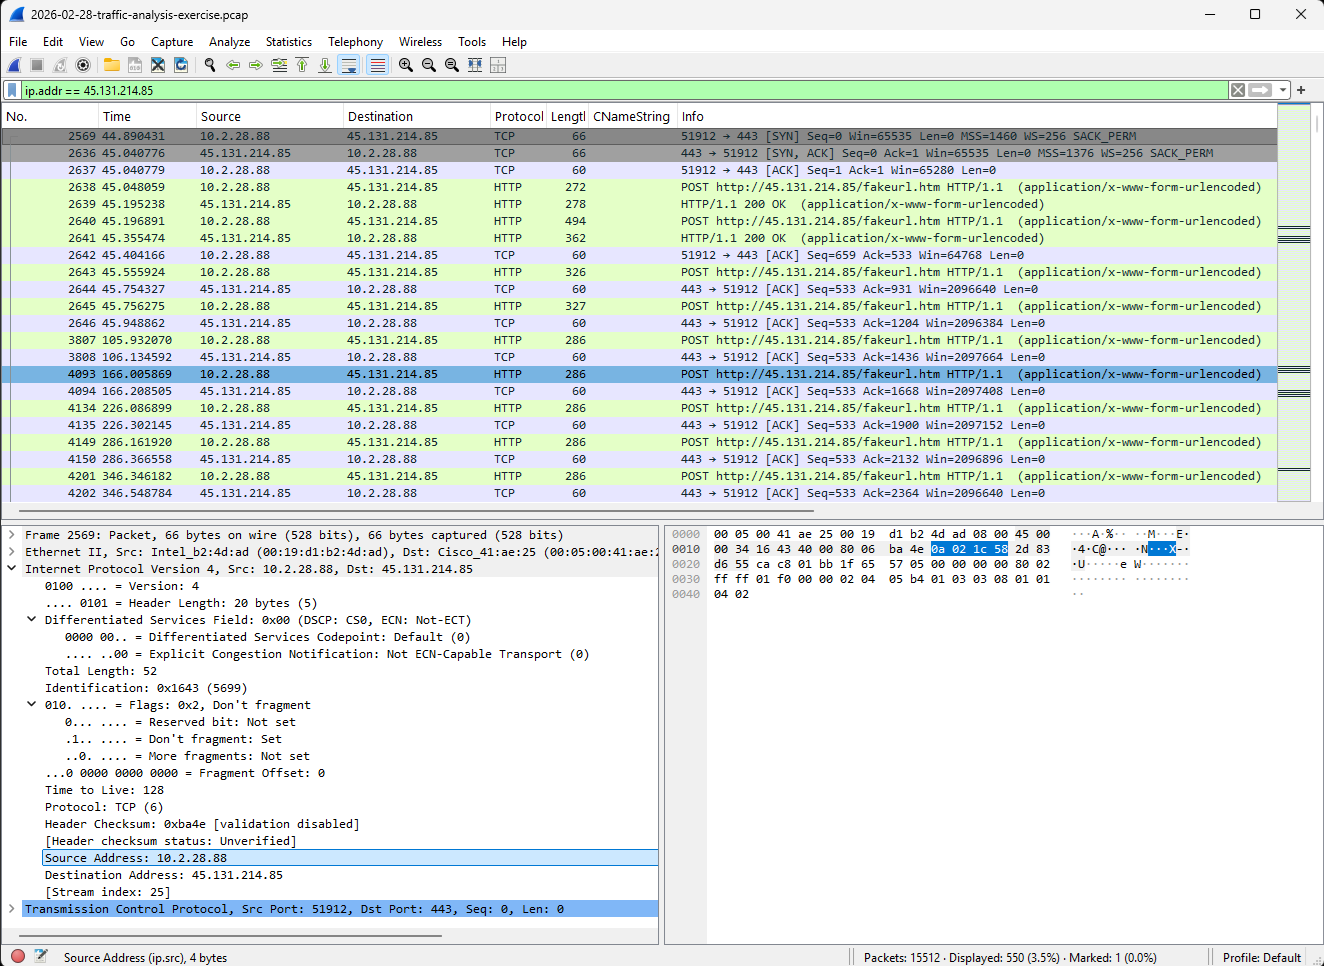Click the capture options gear icon
Image resolution: width=1324 pixels, height=966 pixels.
83,65
